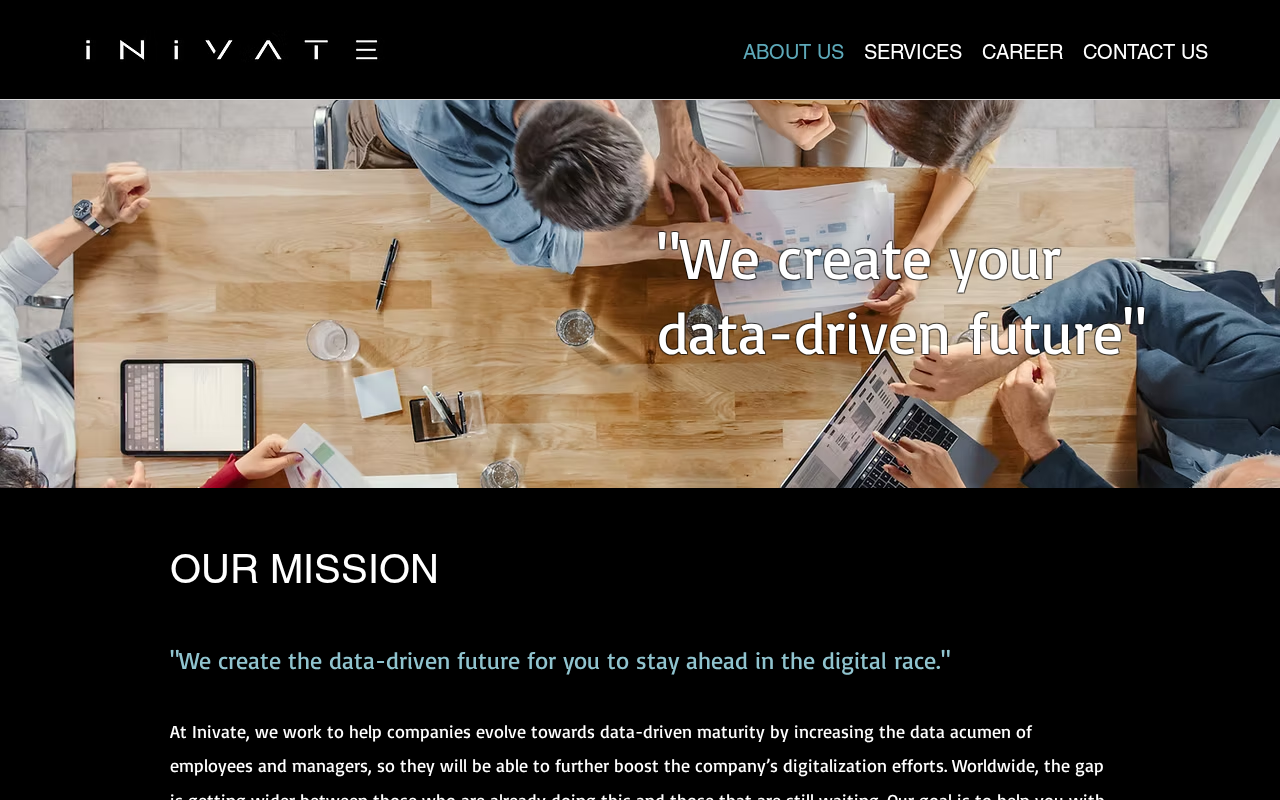Image resolution: width=1280 pixels, height=800 pixels.
Task: Navigate to CONTACT US
Action: pyautogui.click(x=1145, y=52)
